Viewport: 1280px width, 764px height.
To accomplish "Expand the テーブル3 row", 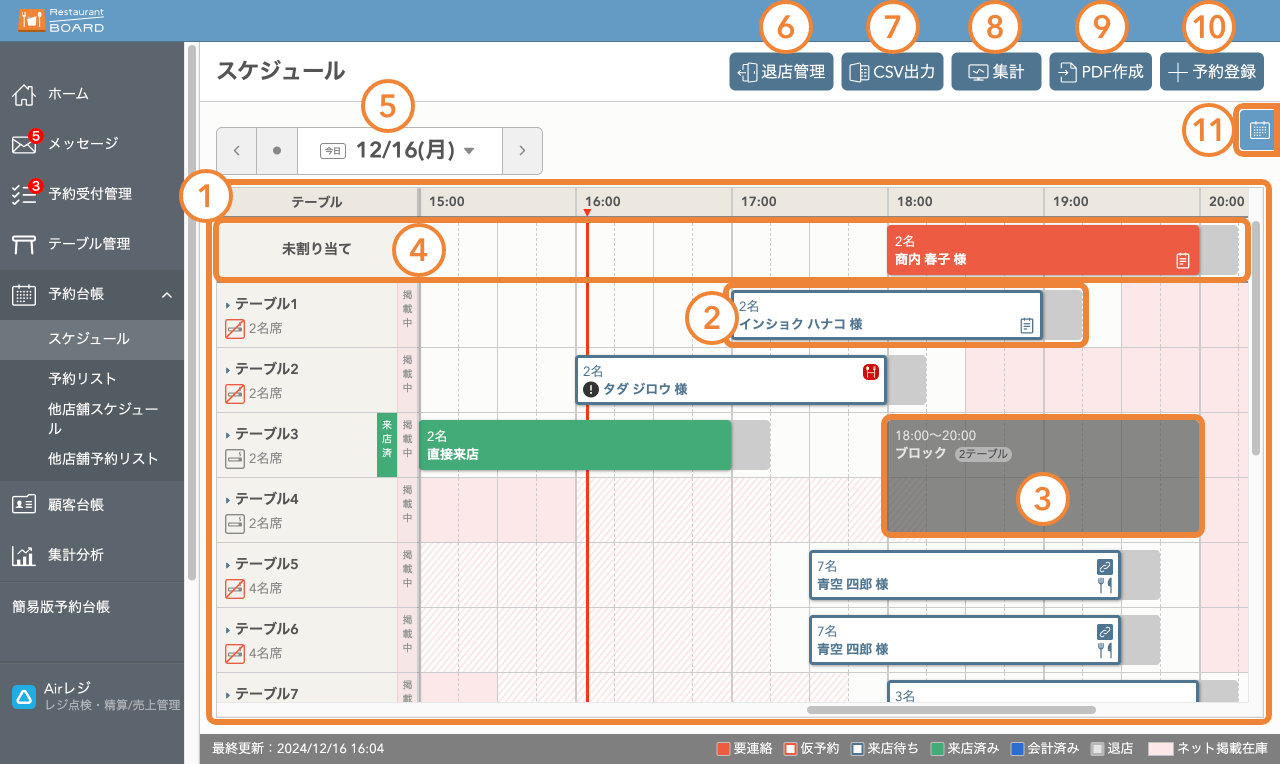I will click(228, 434).
